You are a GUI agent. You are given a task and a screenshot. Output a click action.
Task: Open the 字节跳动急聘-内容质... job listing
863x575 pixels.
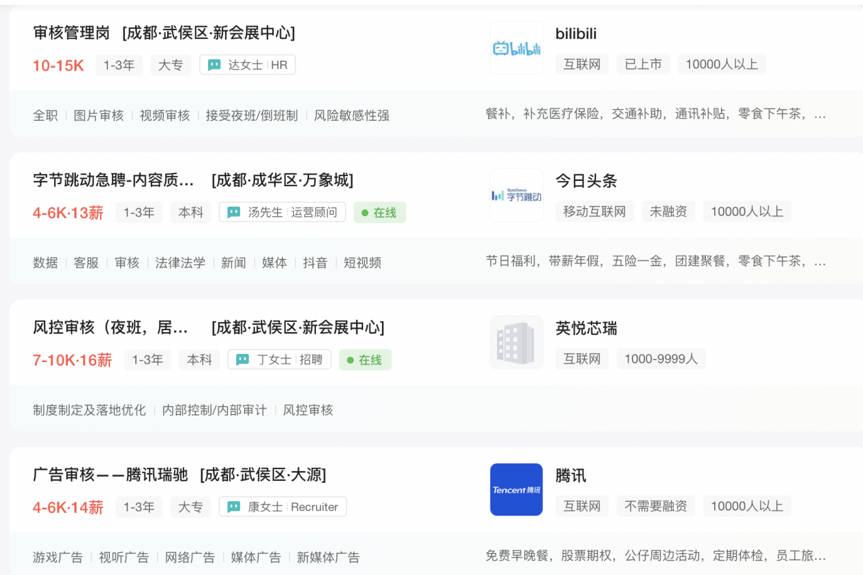pyautogui.click(x=113, y=180)
